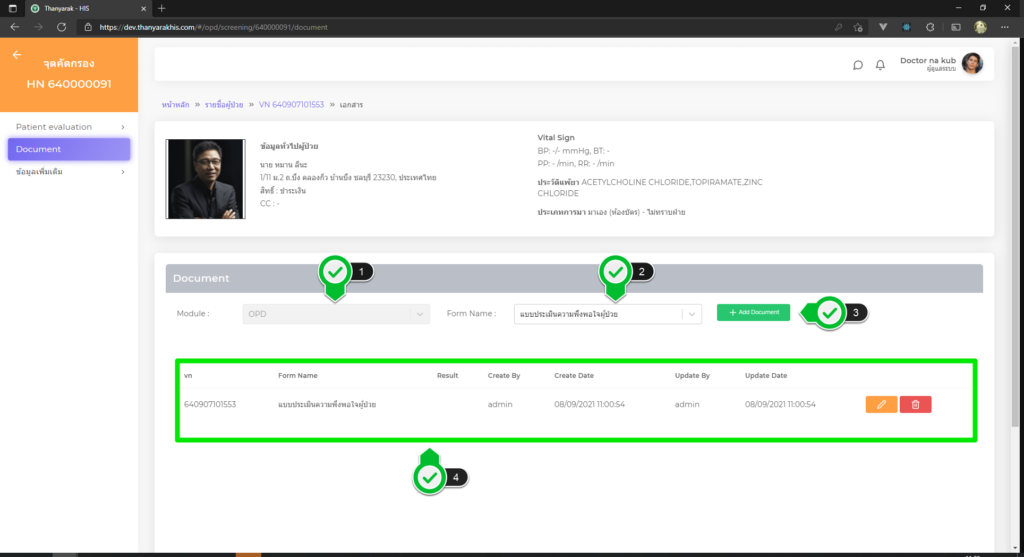Screen dimensions: 1024x557
Task: Click the orange pencil edit icon
Action: [x=881, y=404]
